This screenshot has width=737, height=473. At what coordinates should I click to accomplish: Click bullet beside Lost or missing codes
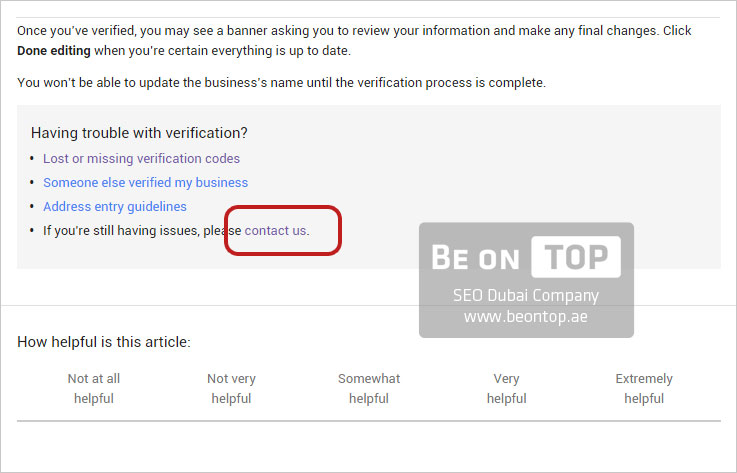coord(32,158)
